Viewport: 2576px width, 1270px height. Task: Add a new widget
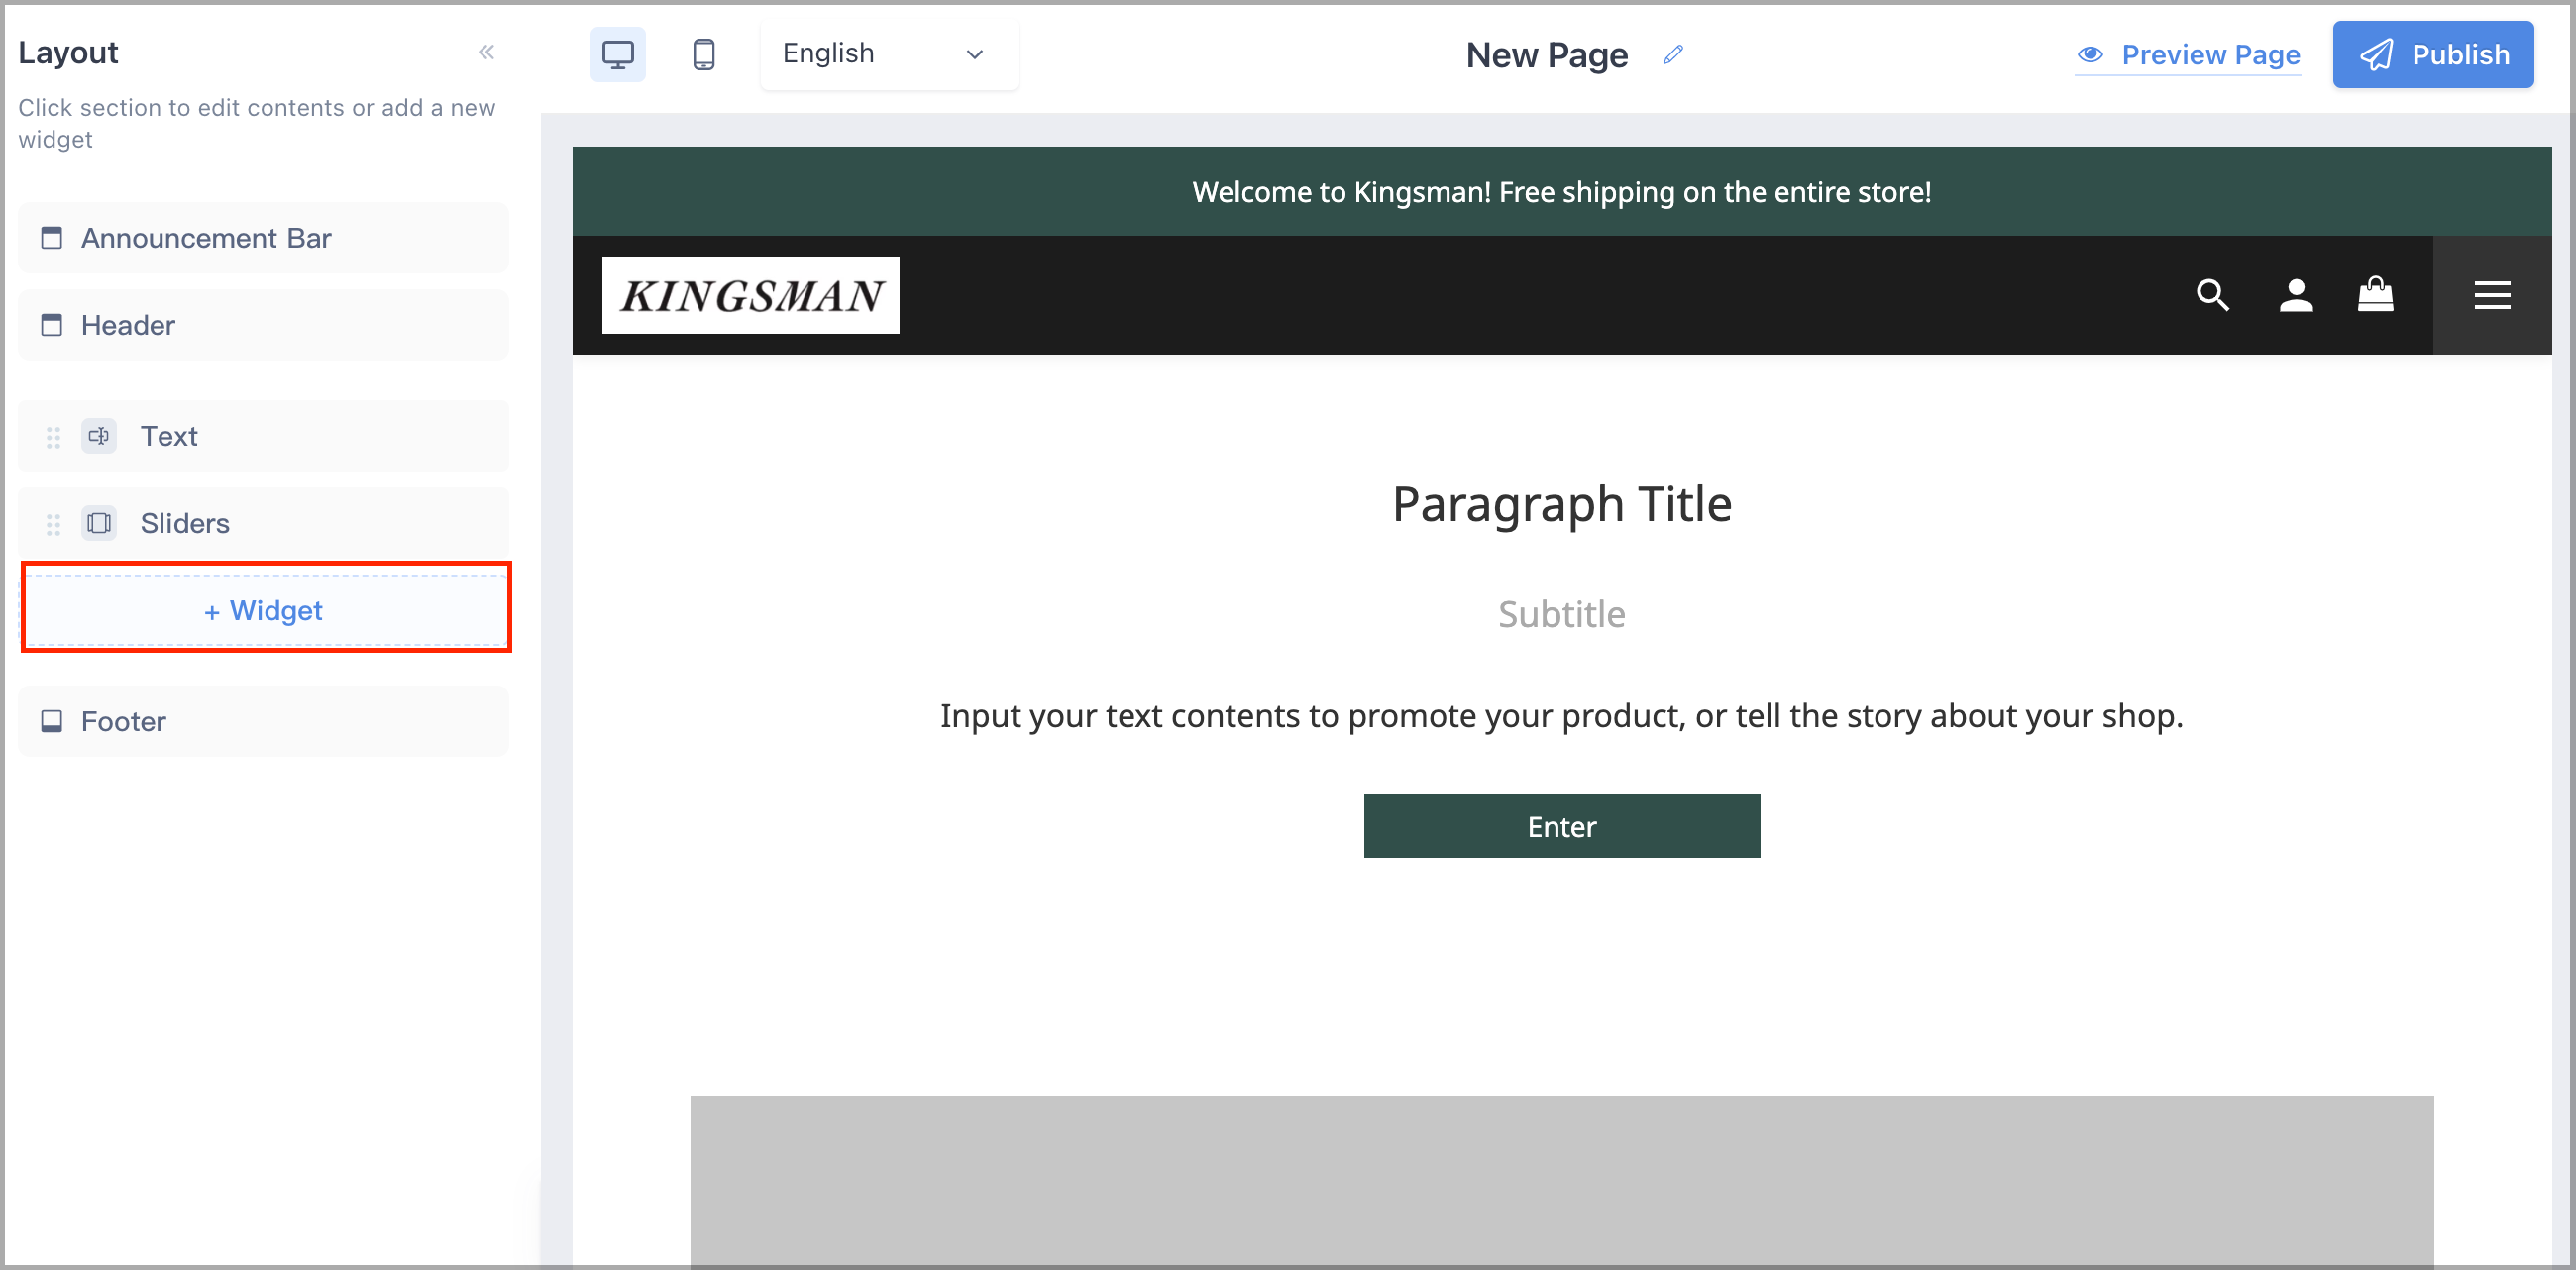[265, 610]
